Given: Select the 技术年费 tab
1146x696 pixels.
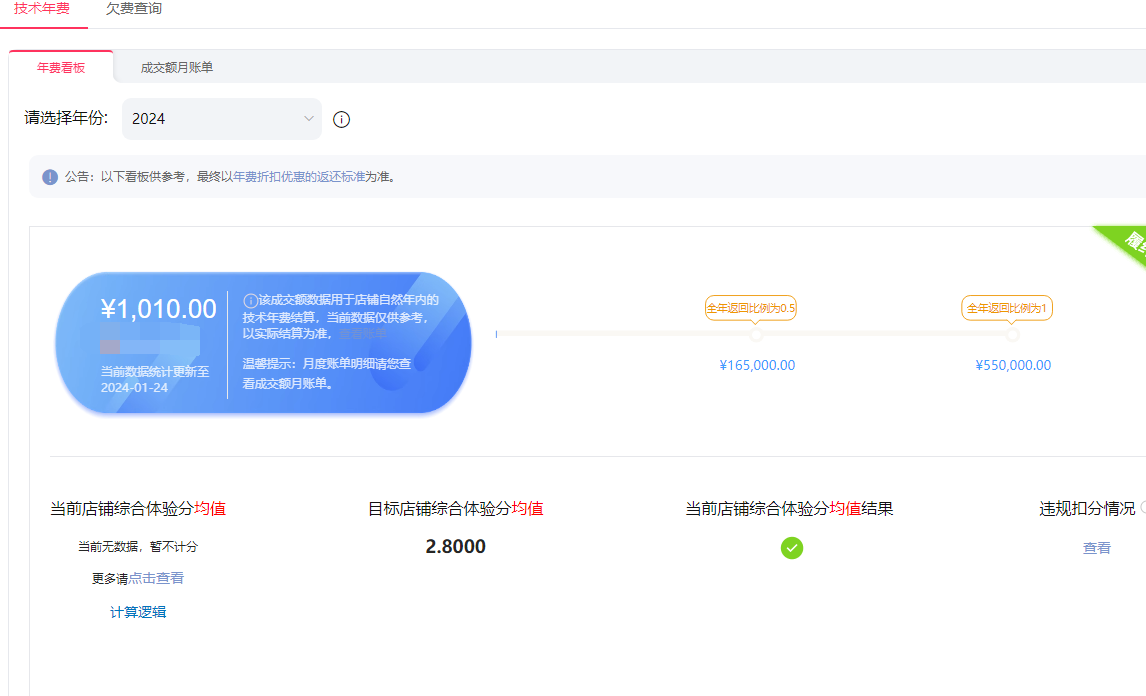Looking at the screenshot, I should 42,9.
